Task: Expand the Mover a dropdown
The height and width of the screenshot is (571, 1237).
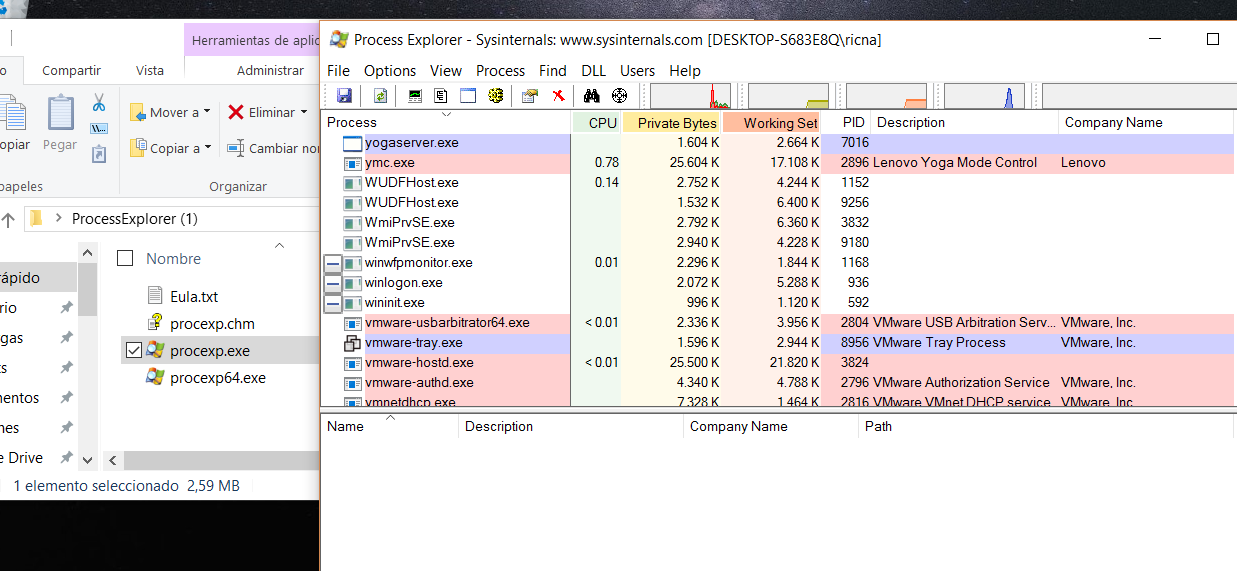Action: [207, 113]
